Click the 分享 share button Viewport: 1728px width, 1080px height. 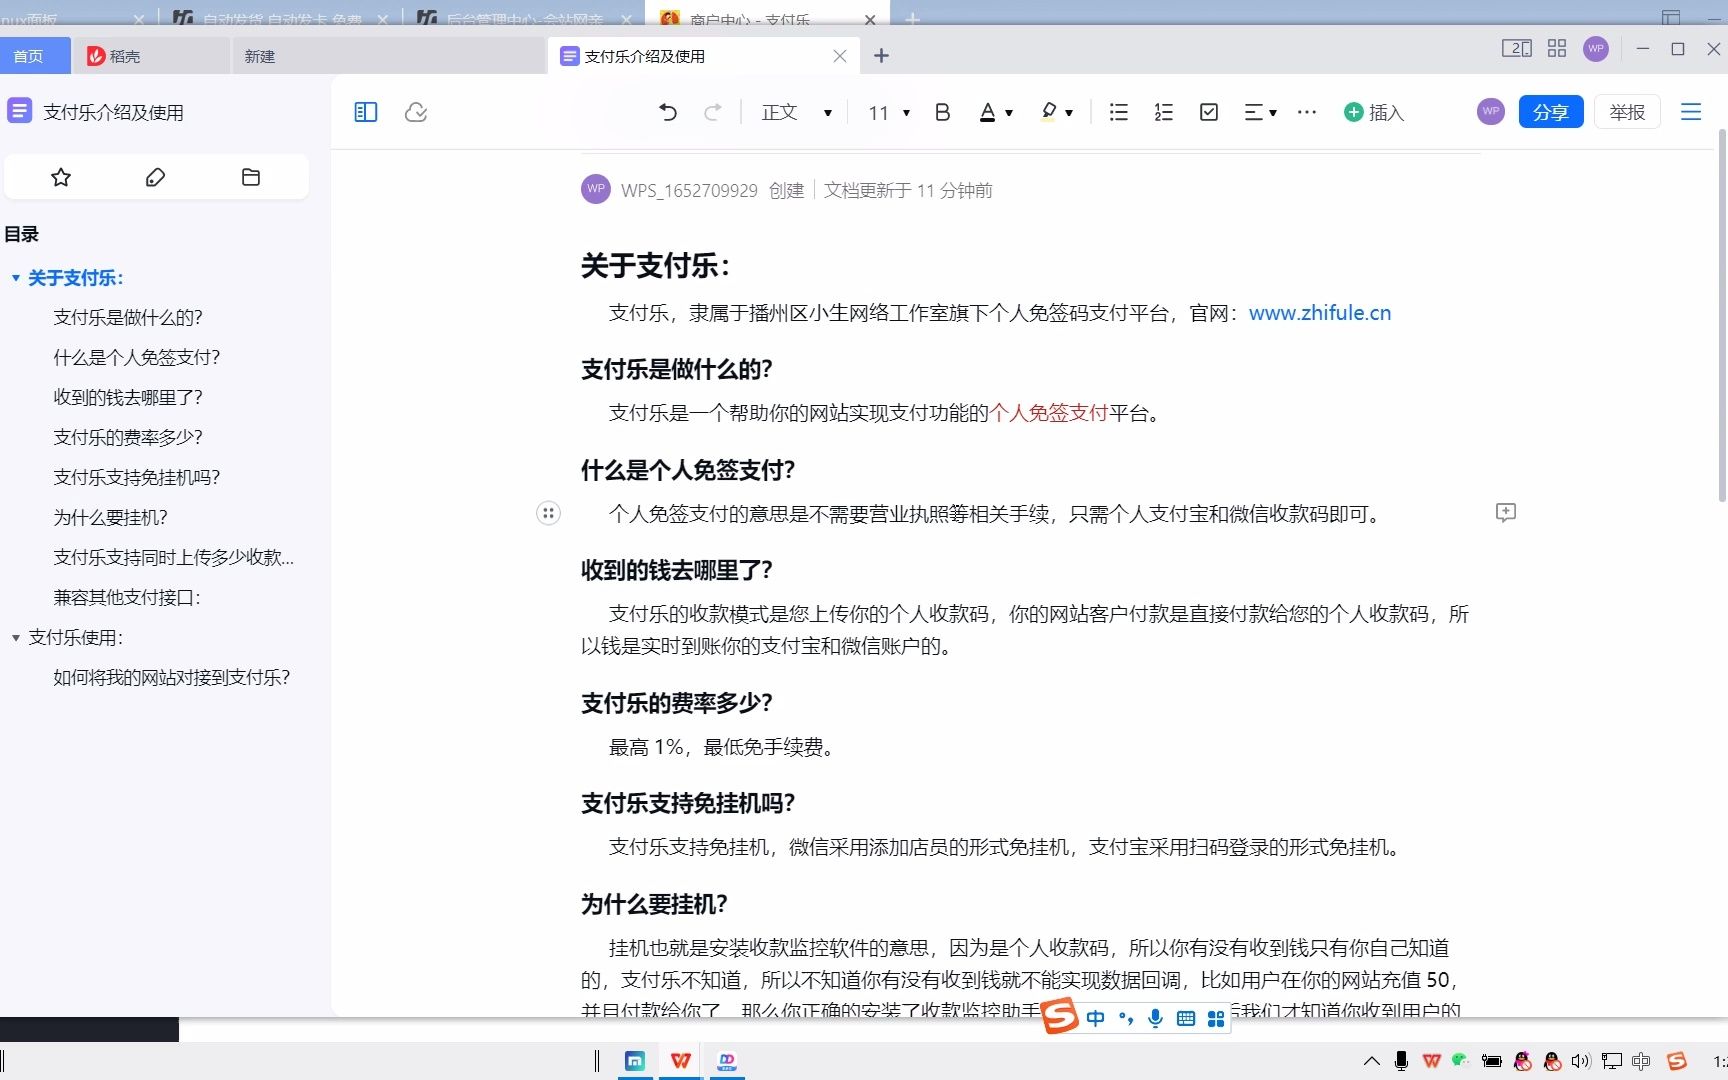(x=1550, y=111)
